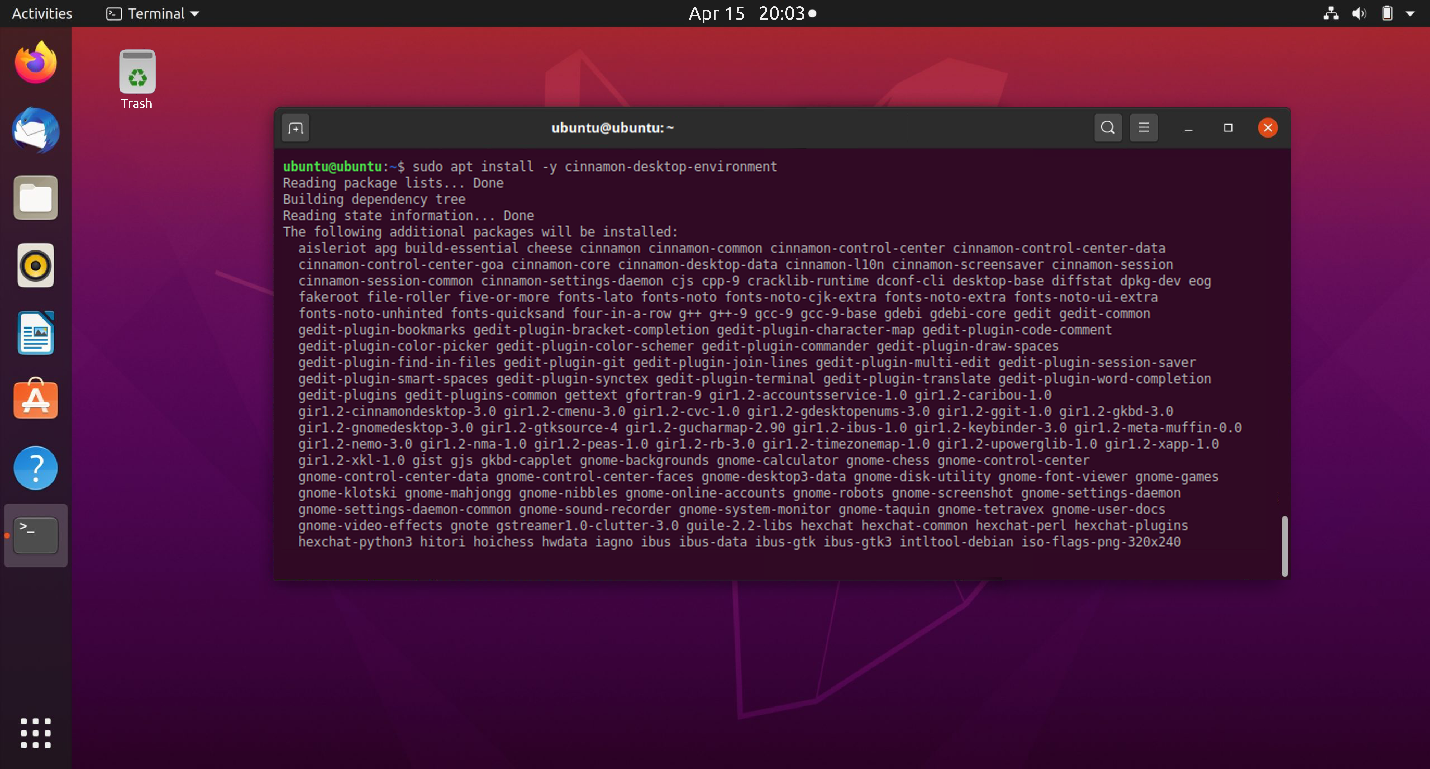
Task: Click the package name 'gir1.2-timezonemap-1.0'
Action: 846,444
